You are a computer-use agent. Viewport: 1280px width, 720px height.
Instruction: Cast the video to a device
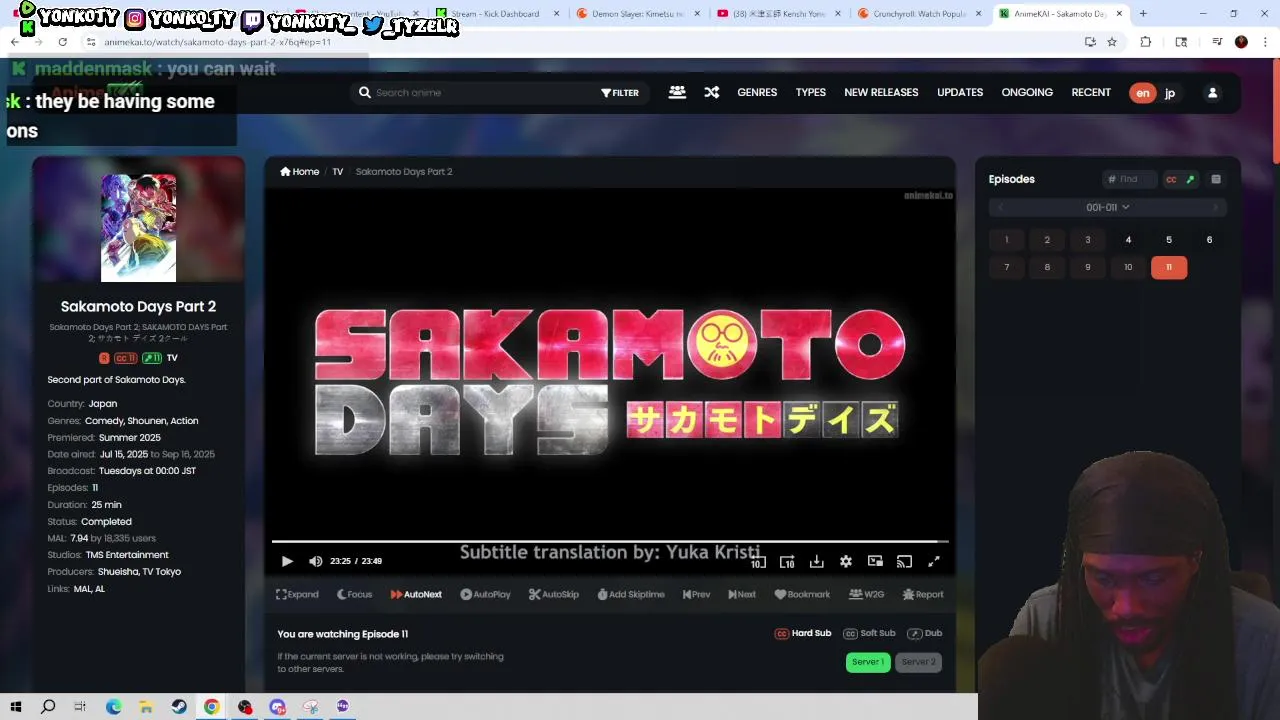904,562
